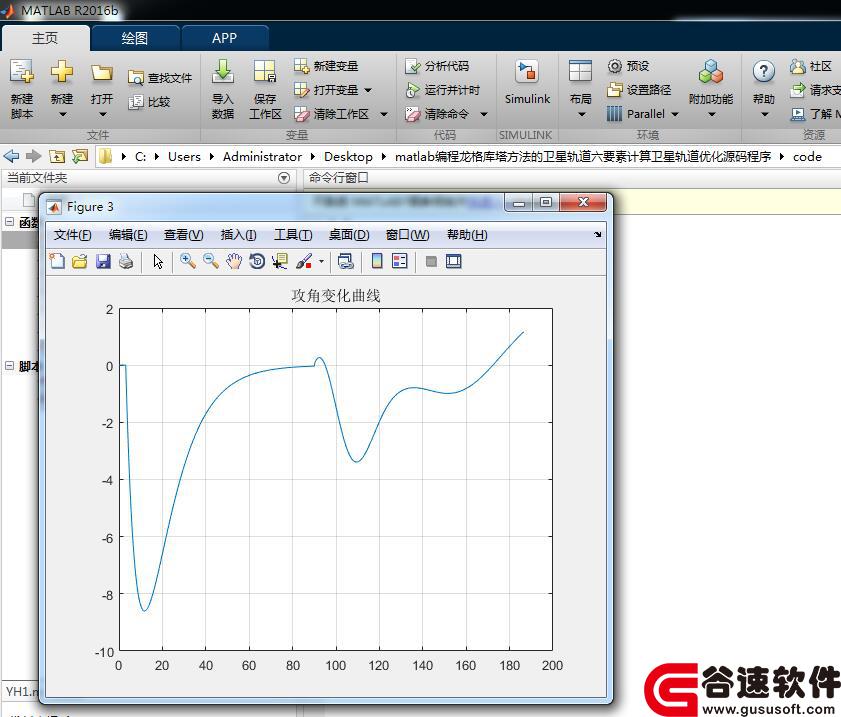
Task: Click 运行并计时 in the ribbon
Action: (x=442, y=90)
